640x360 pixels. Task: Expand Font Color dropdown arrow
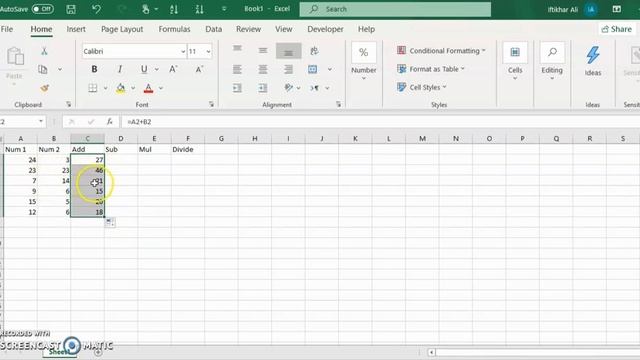tap(161, 88)
